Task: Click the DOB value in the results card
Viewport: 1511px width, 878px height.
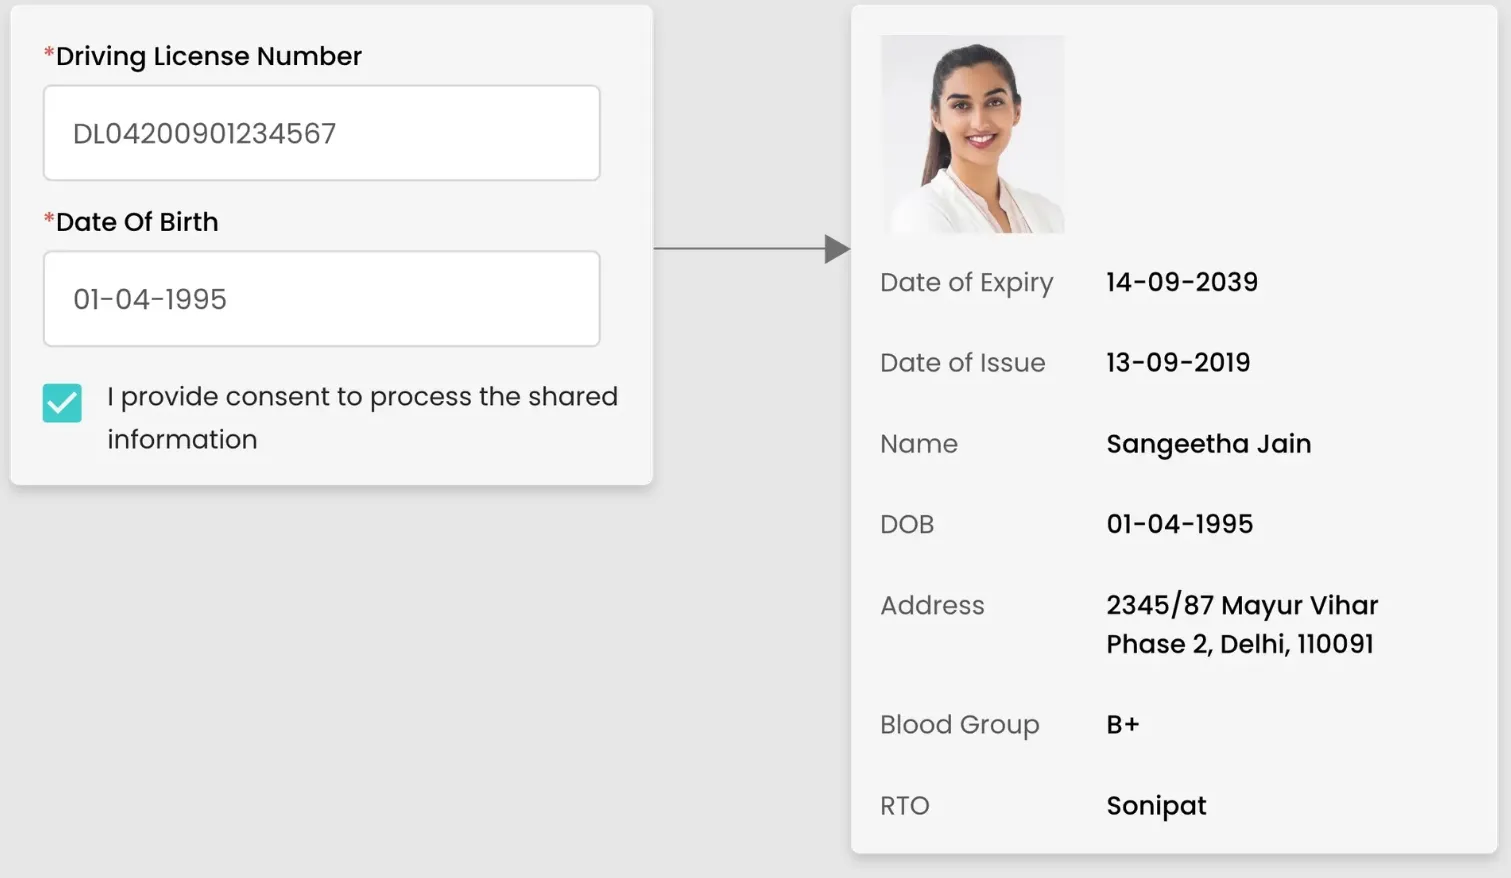Action: point(1179,524)
